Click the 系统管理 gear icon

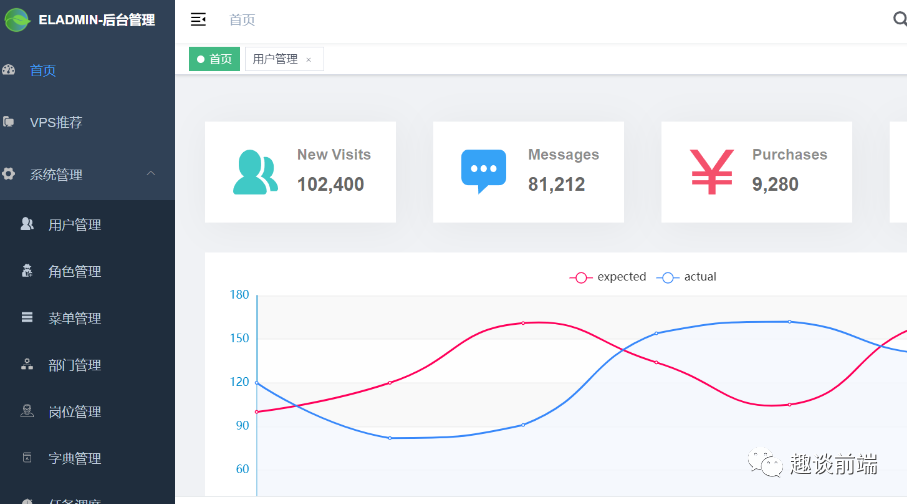pyautogui.click(x=9, y=174)
